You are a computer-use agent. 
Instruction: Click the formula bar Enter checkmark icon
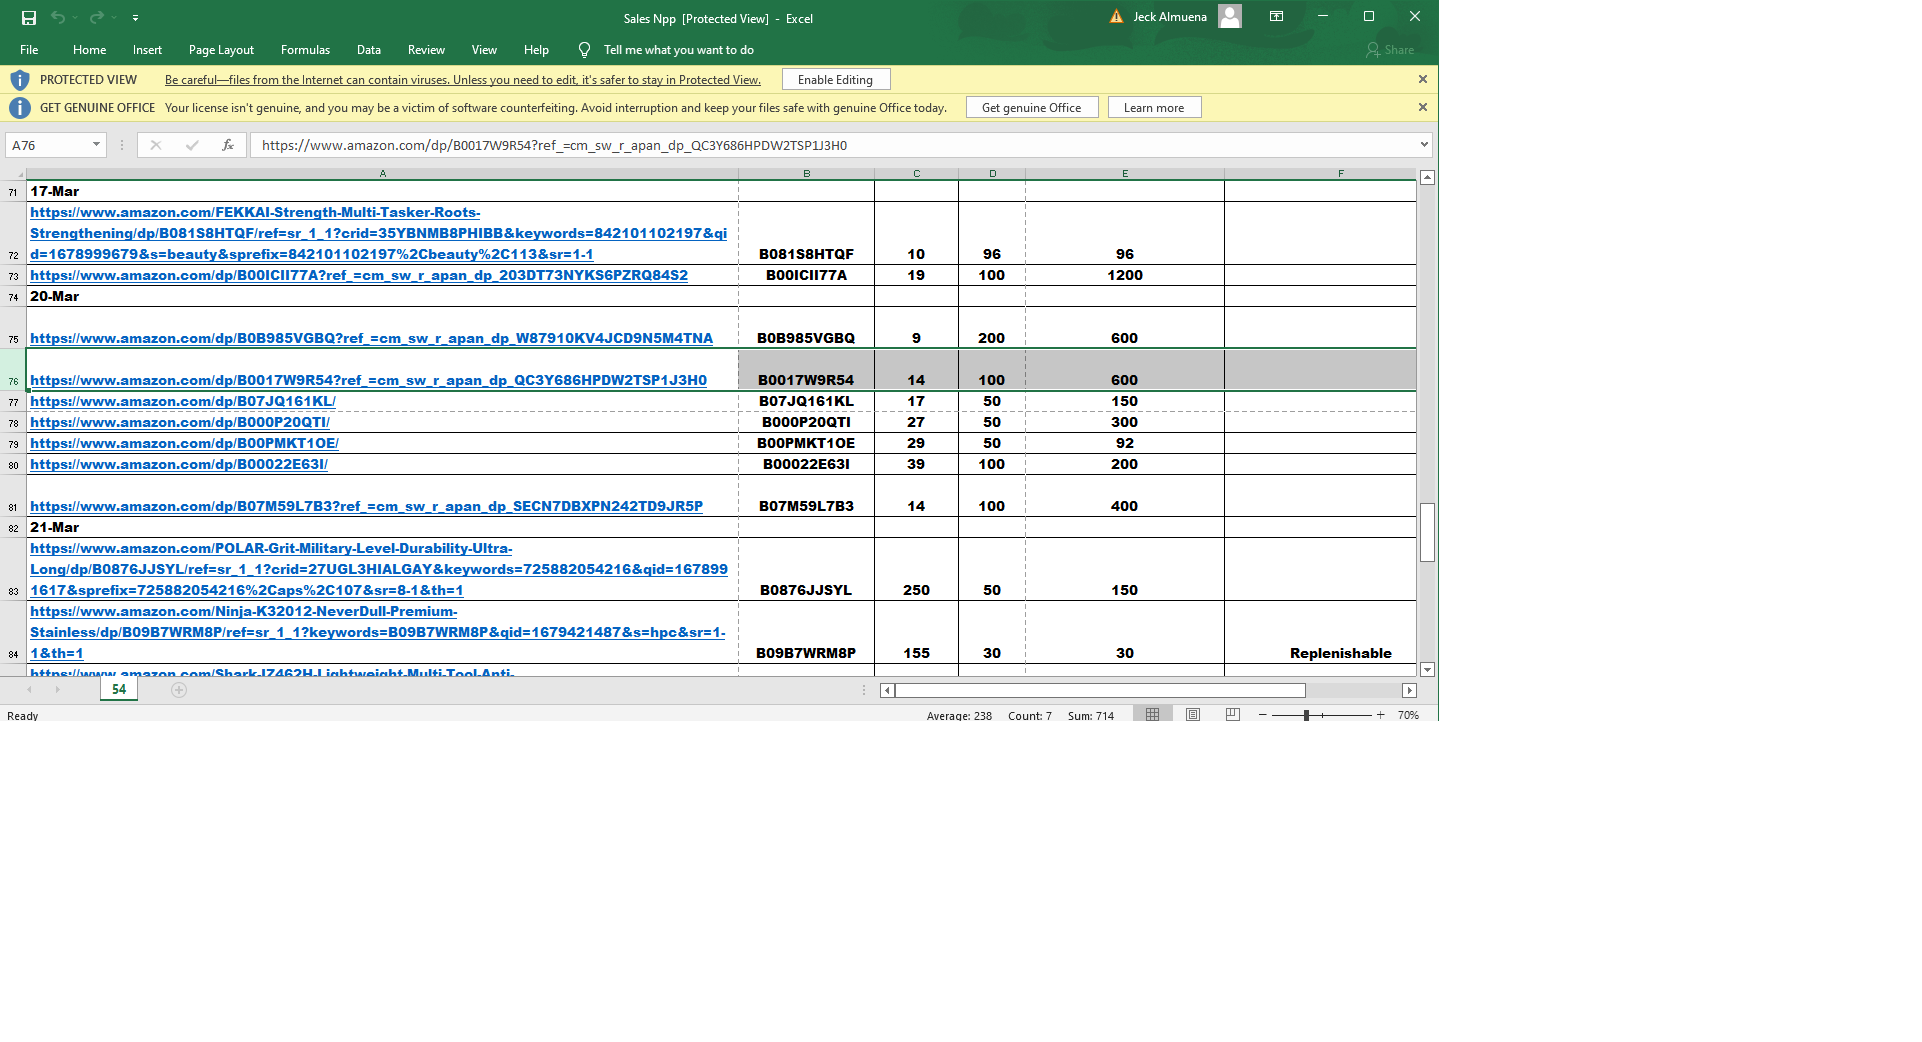point(192,145)
